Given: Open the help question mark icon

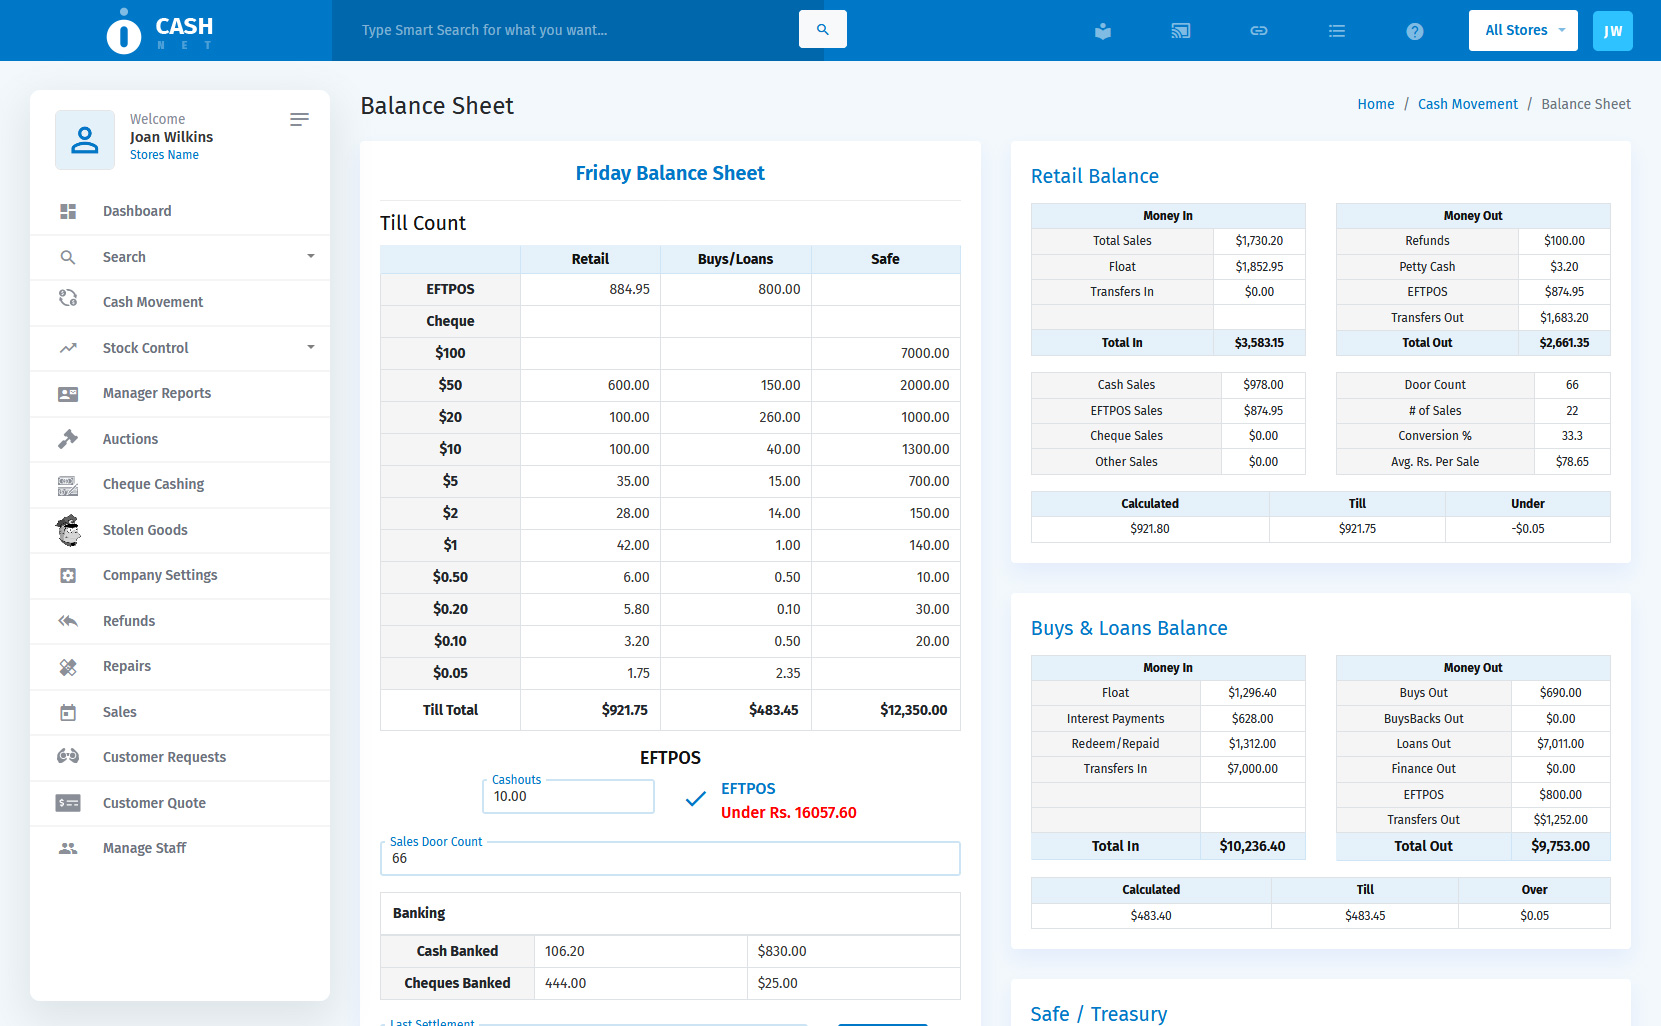Looking at the screenshot, I should tap(1414, 31).
